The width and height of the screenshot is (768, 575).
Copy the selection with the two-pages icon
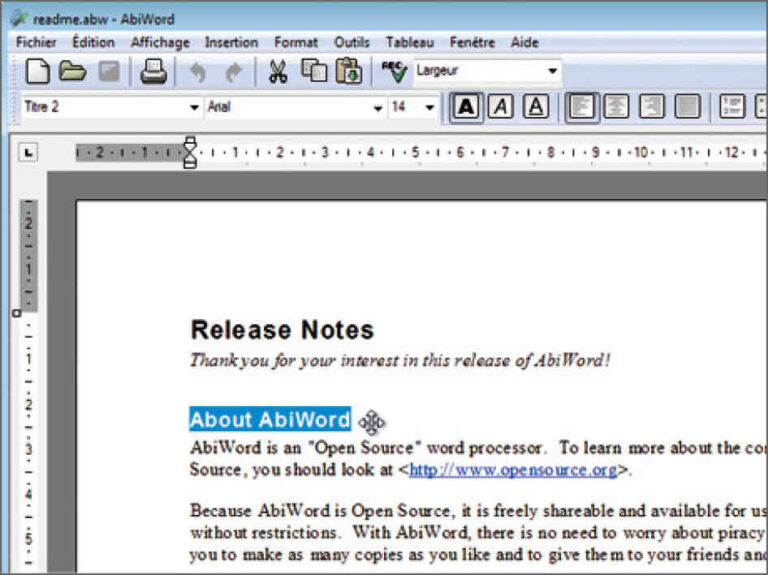tap(314, 71)
